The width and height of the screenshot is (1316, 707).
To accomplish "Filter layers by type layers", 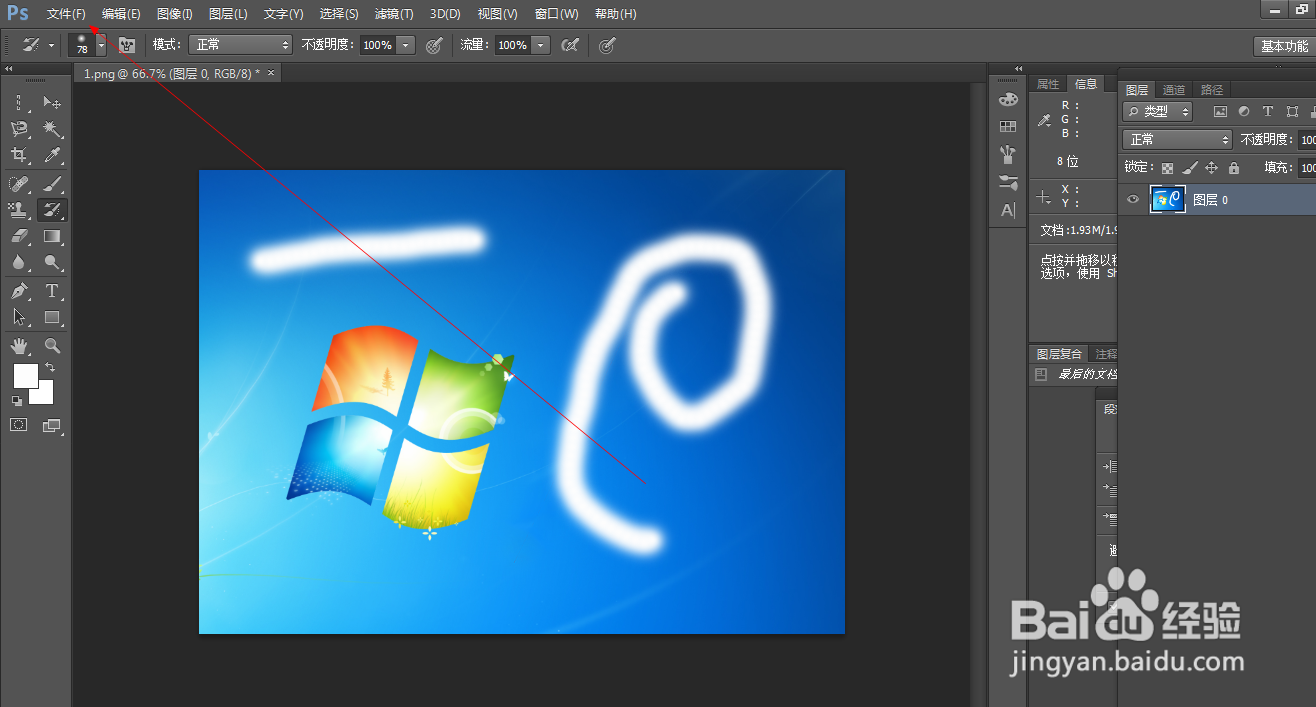I will [1268, 112].
